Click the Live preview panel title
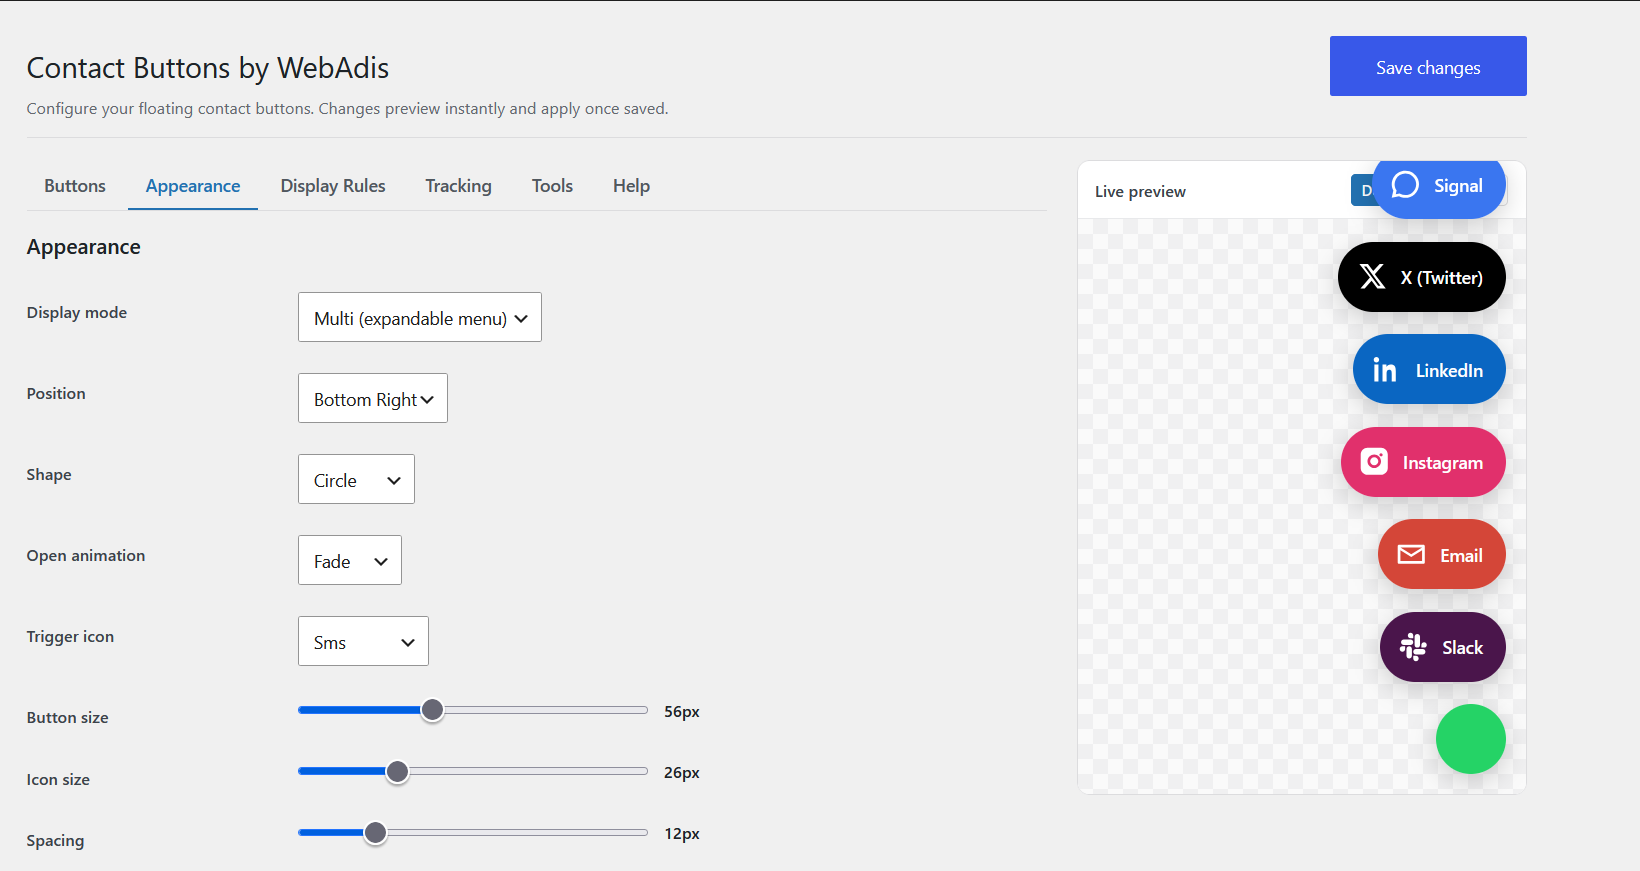Screen dimensions: 1640x871 [1140, 191]
